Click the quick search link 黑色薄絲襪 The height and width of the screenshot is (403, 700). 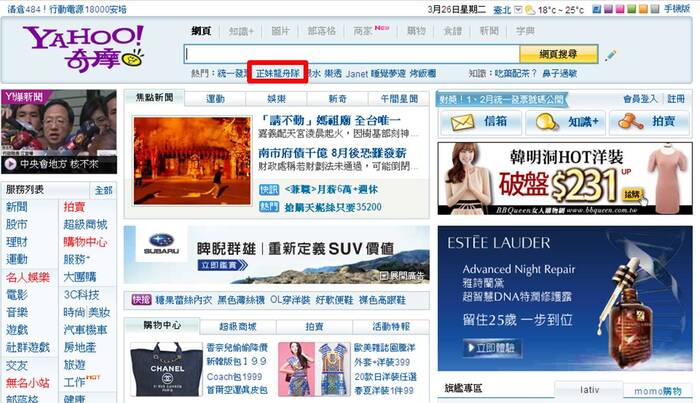tap(241, 300)
